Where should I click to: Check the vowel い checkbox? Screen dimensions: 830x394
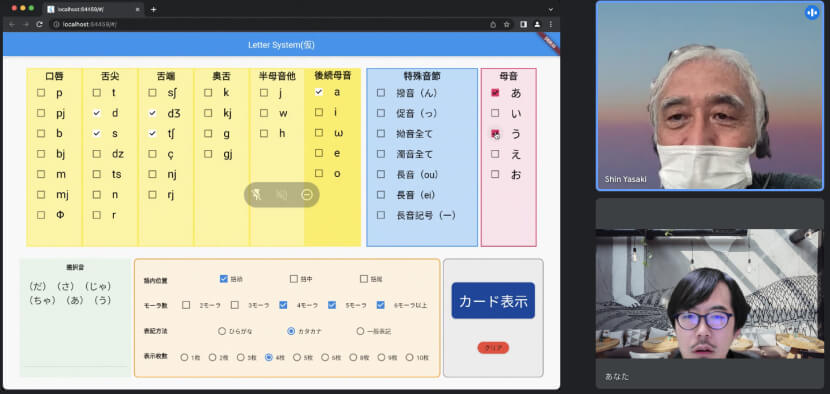(x=495, y=113)
